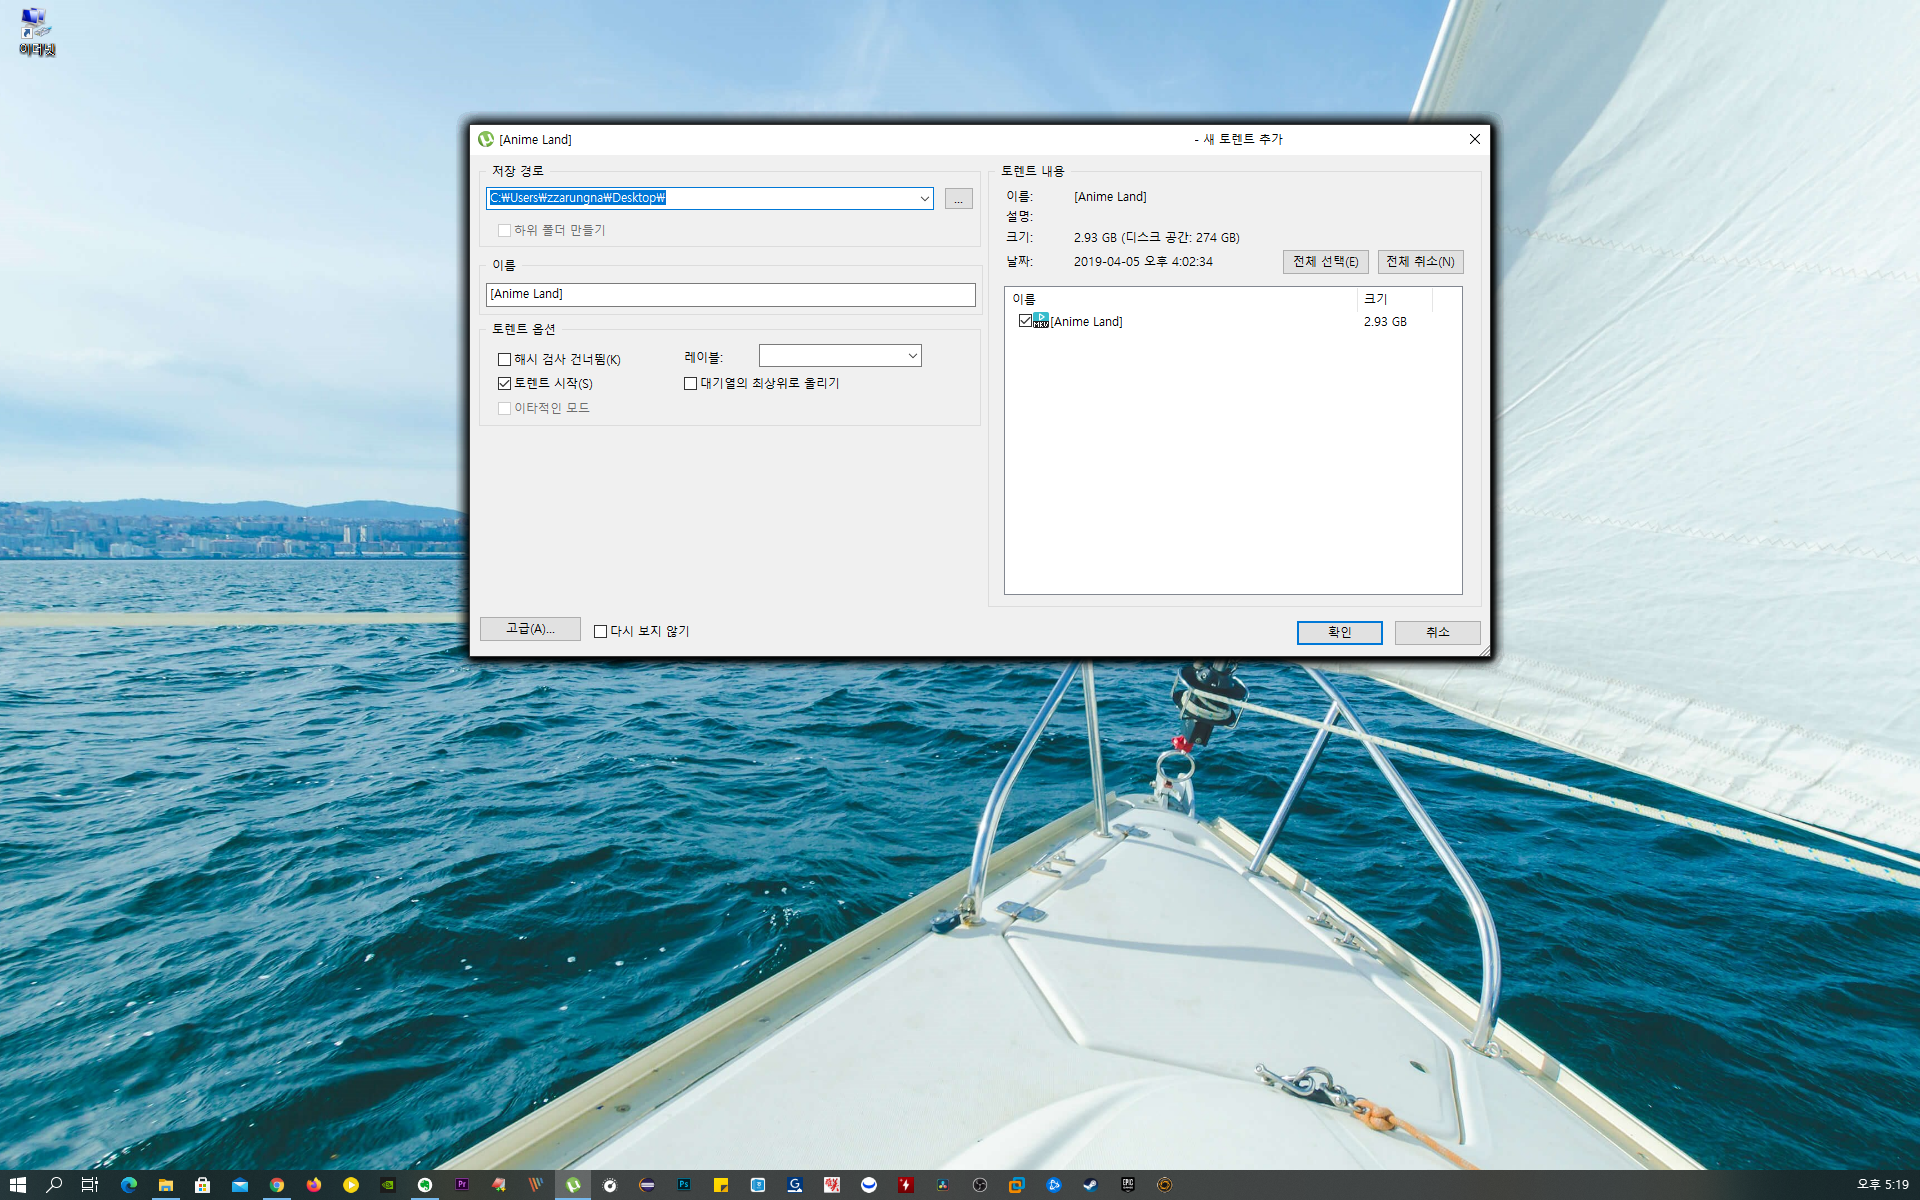
Task: Expand the save path dropdown
Action: tap(924, 199)
